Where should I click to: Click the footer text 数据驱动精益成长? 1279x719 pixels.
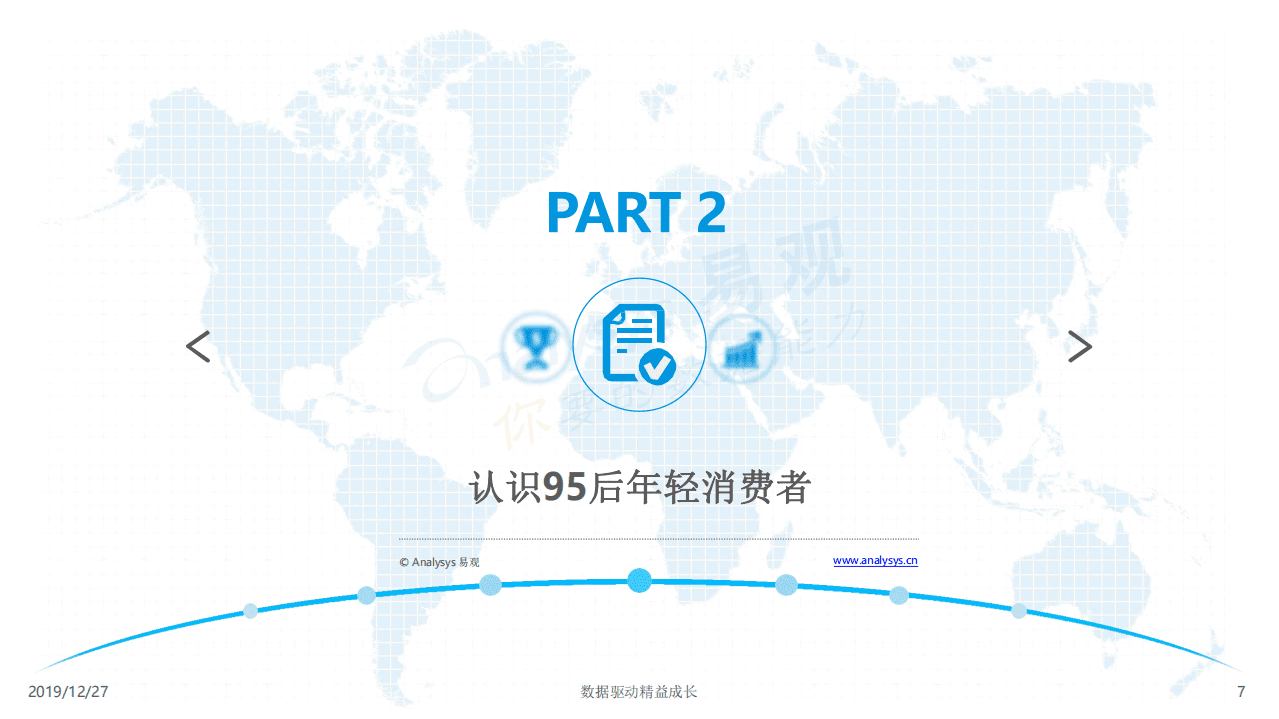click(x=637, y=691)
